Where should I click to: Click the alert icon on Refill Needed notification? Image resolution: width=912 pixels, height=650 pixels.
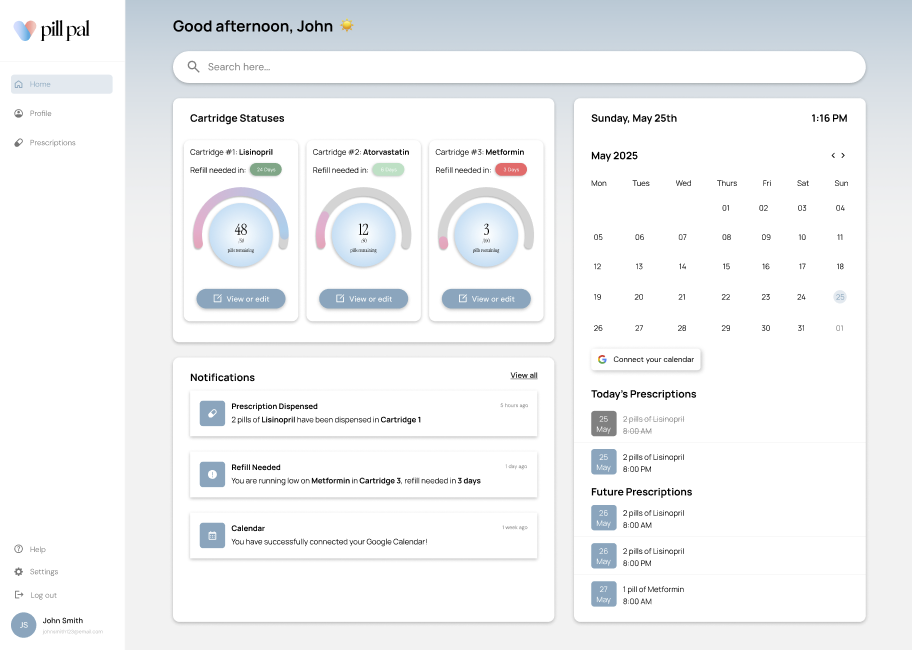coord(212,474)
